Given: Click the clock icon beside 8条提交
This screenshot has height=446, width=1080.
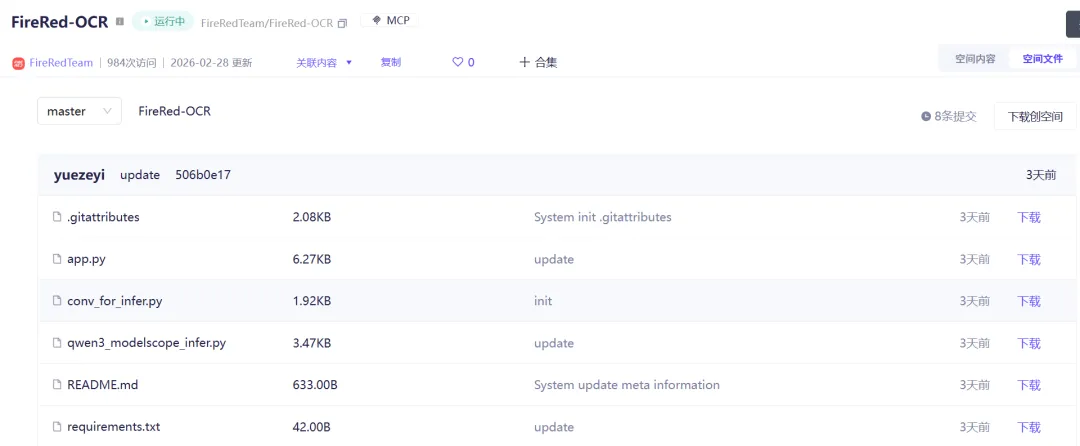Looking at the screenshot, I should click(926, 116).
